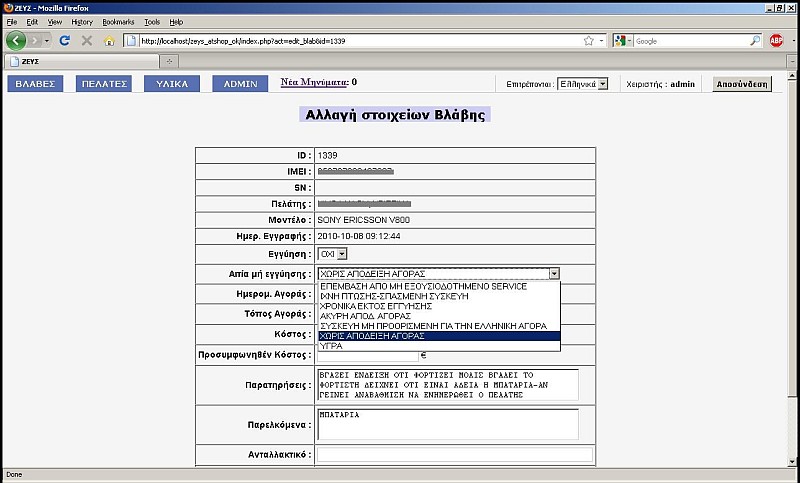Select ΥΓΡΑ option in list
Screen dimensions: 800x483
pyautogui.click(x=439, y=346)
